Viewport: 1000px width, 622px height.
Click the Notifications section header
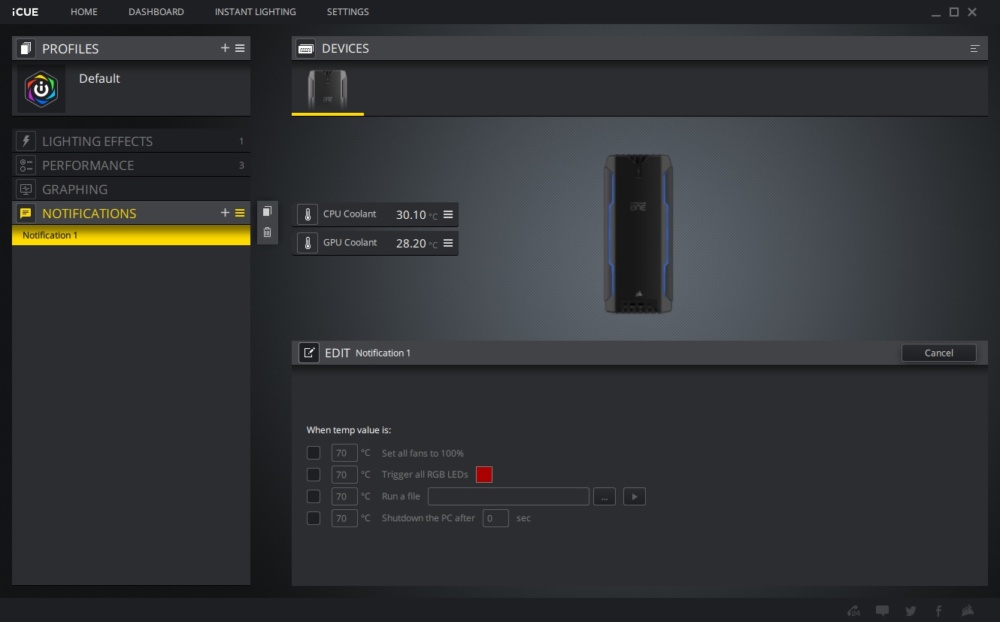(x=131, y=213)
